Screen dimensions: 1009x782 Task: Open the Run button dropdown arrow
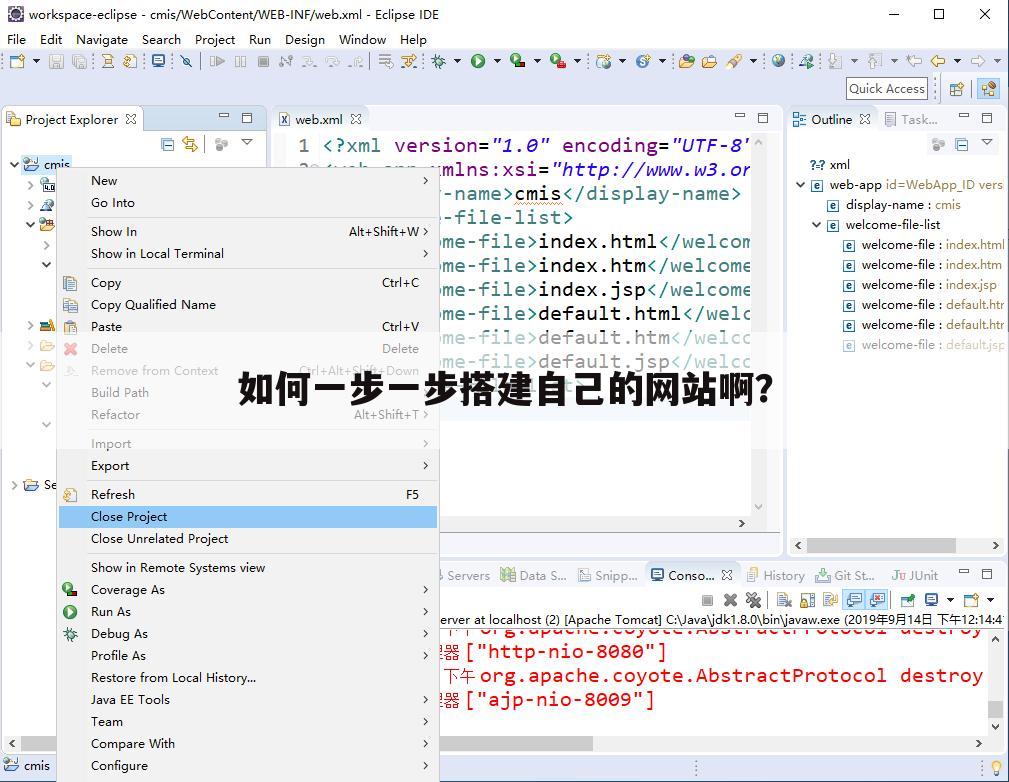(x=497, y=61)
